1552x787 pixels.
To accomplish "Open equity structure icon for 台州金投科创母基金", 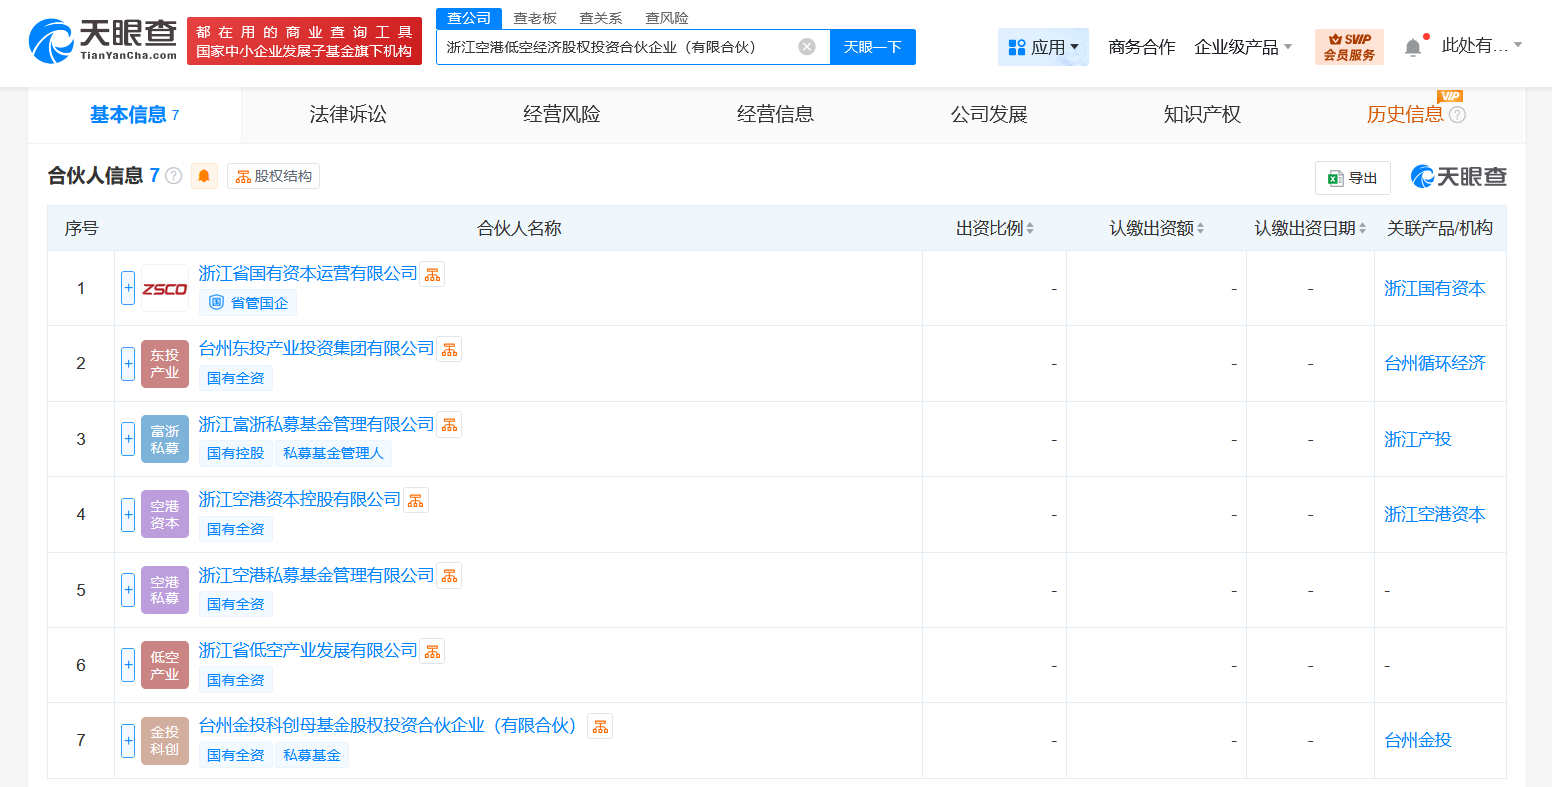I will (x=599, y=726).
